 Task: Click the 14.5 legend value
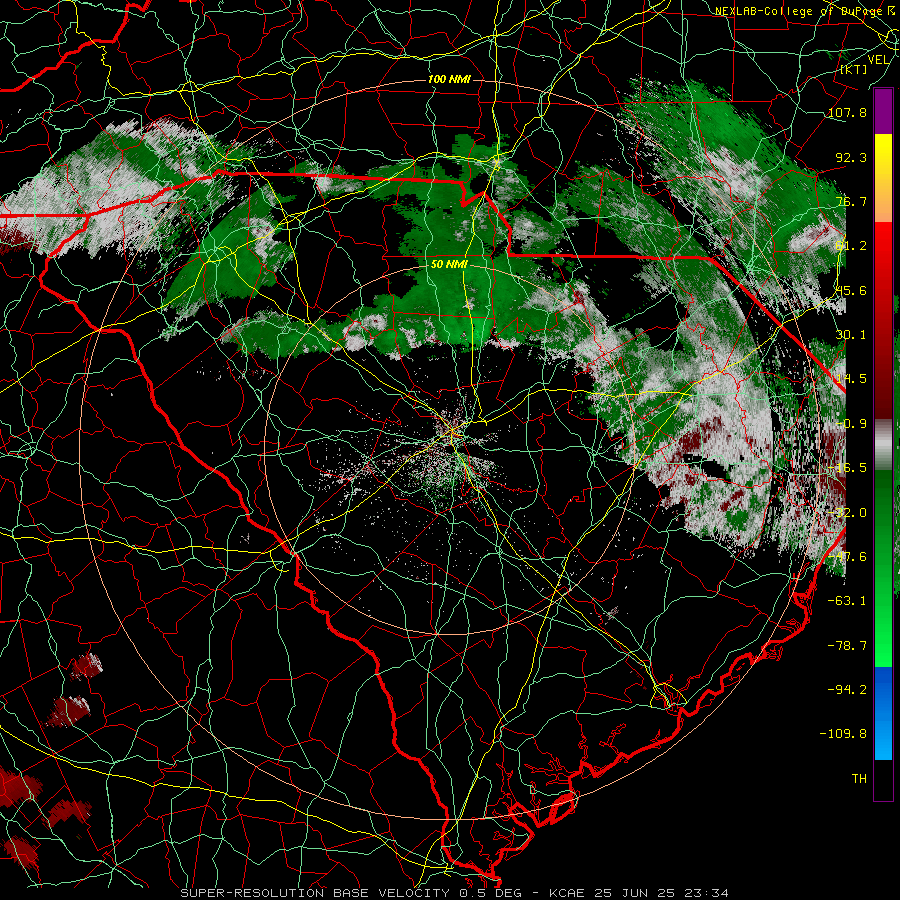point(851,379)
